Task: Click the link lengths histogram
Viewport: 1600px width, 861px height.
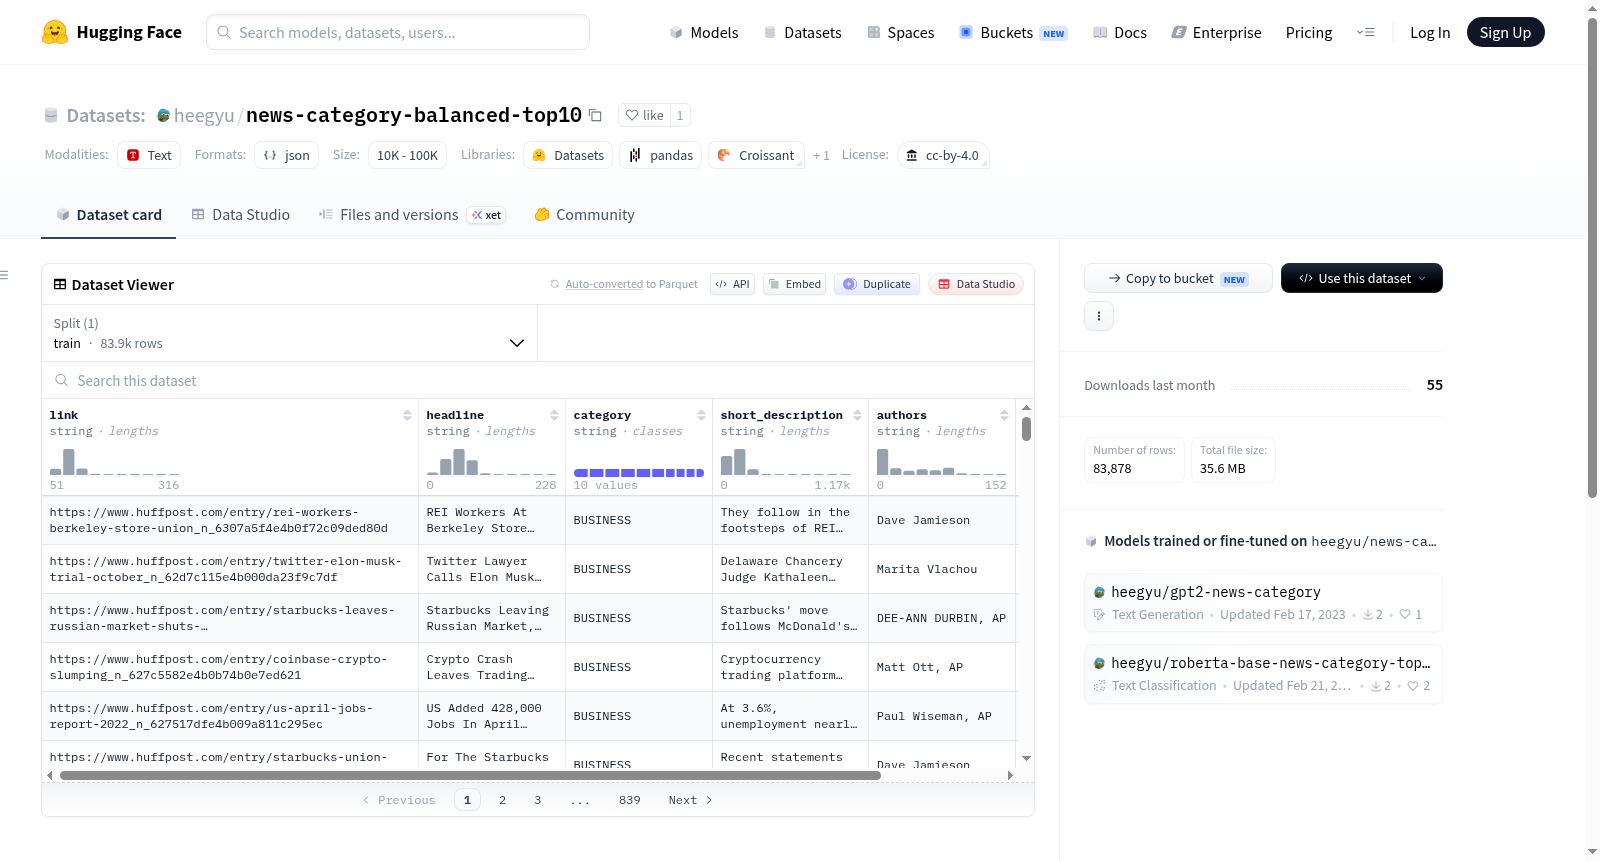Action: [115, 462]
